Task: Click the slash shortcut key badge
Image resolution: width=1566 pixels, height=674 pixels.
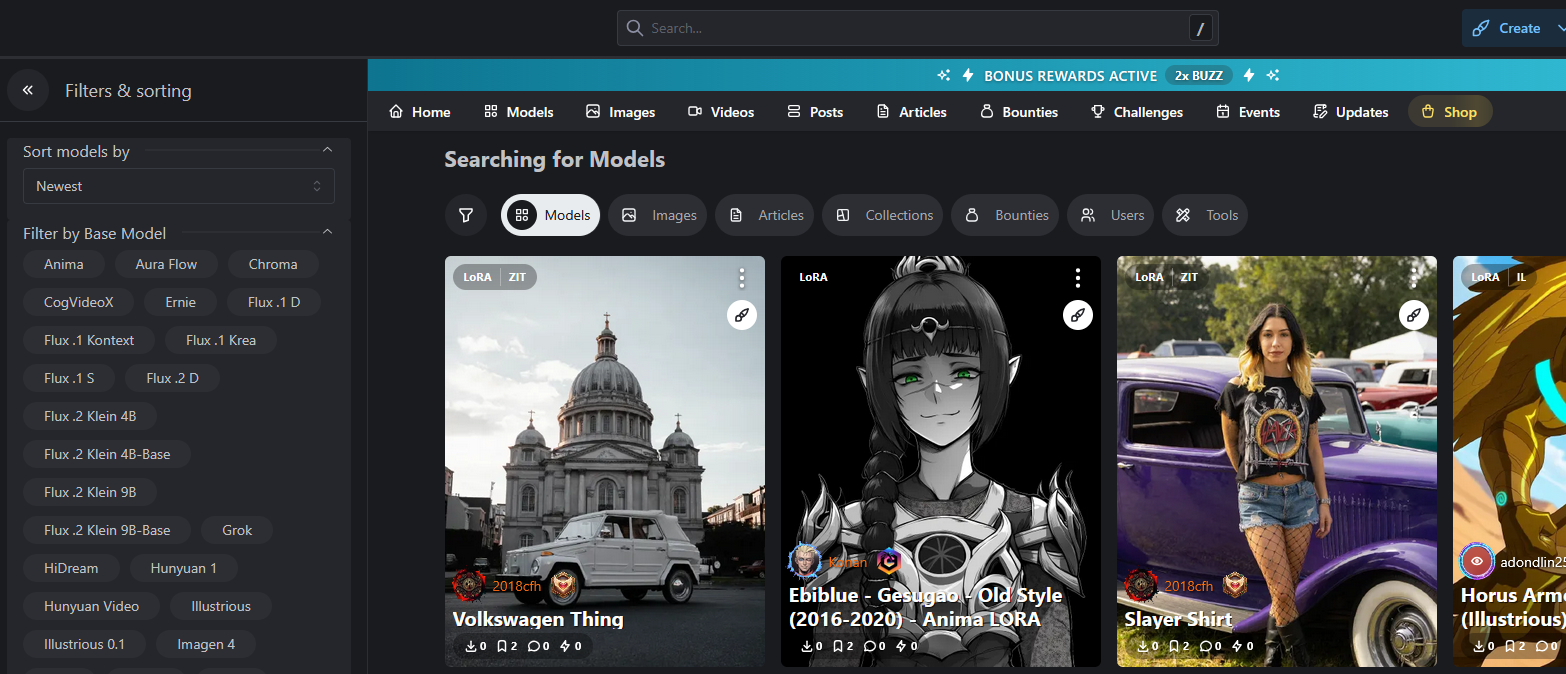Action: coord(1200,28)
